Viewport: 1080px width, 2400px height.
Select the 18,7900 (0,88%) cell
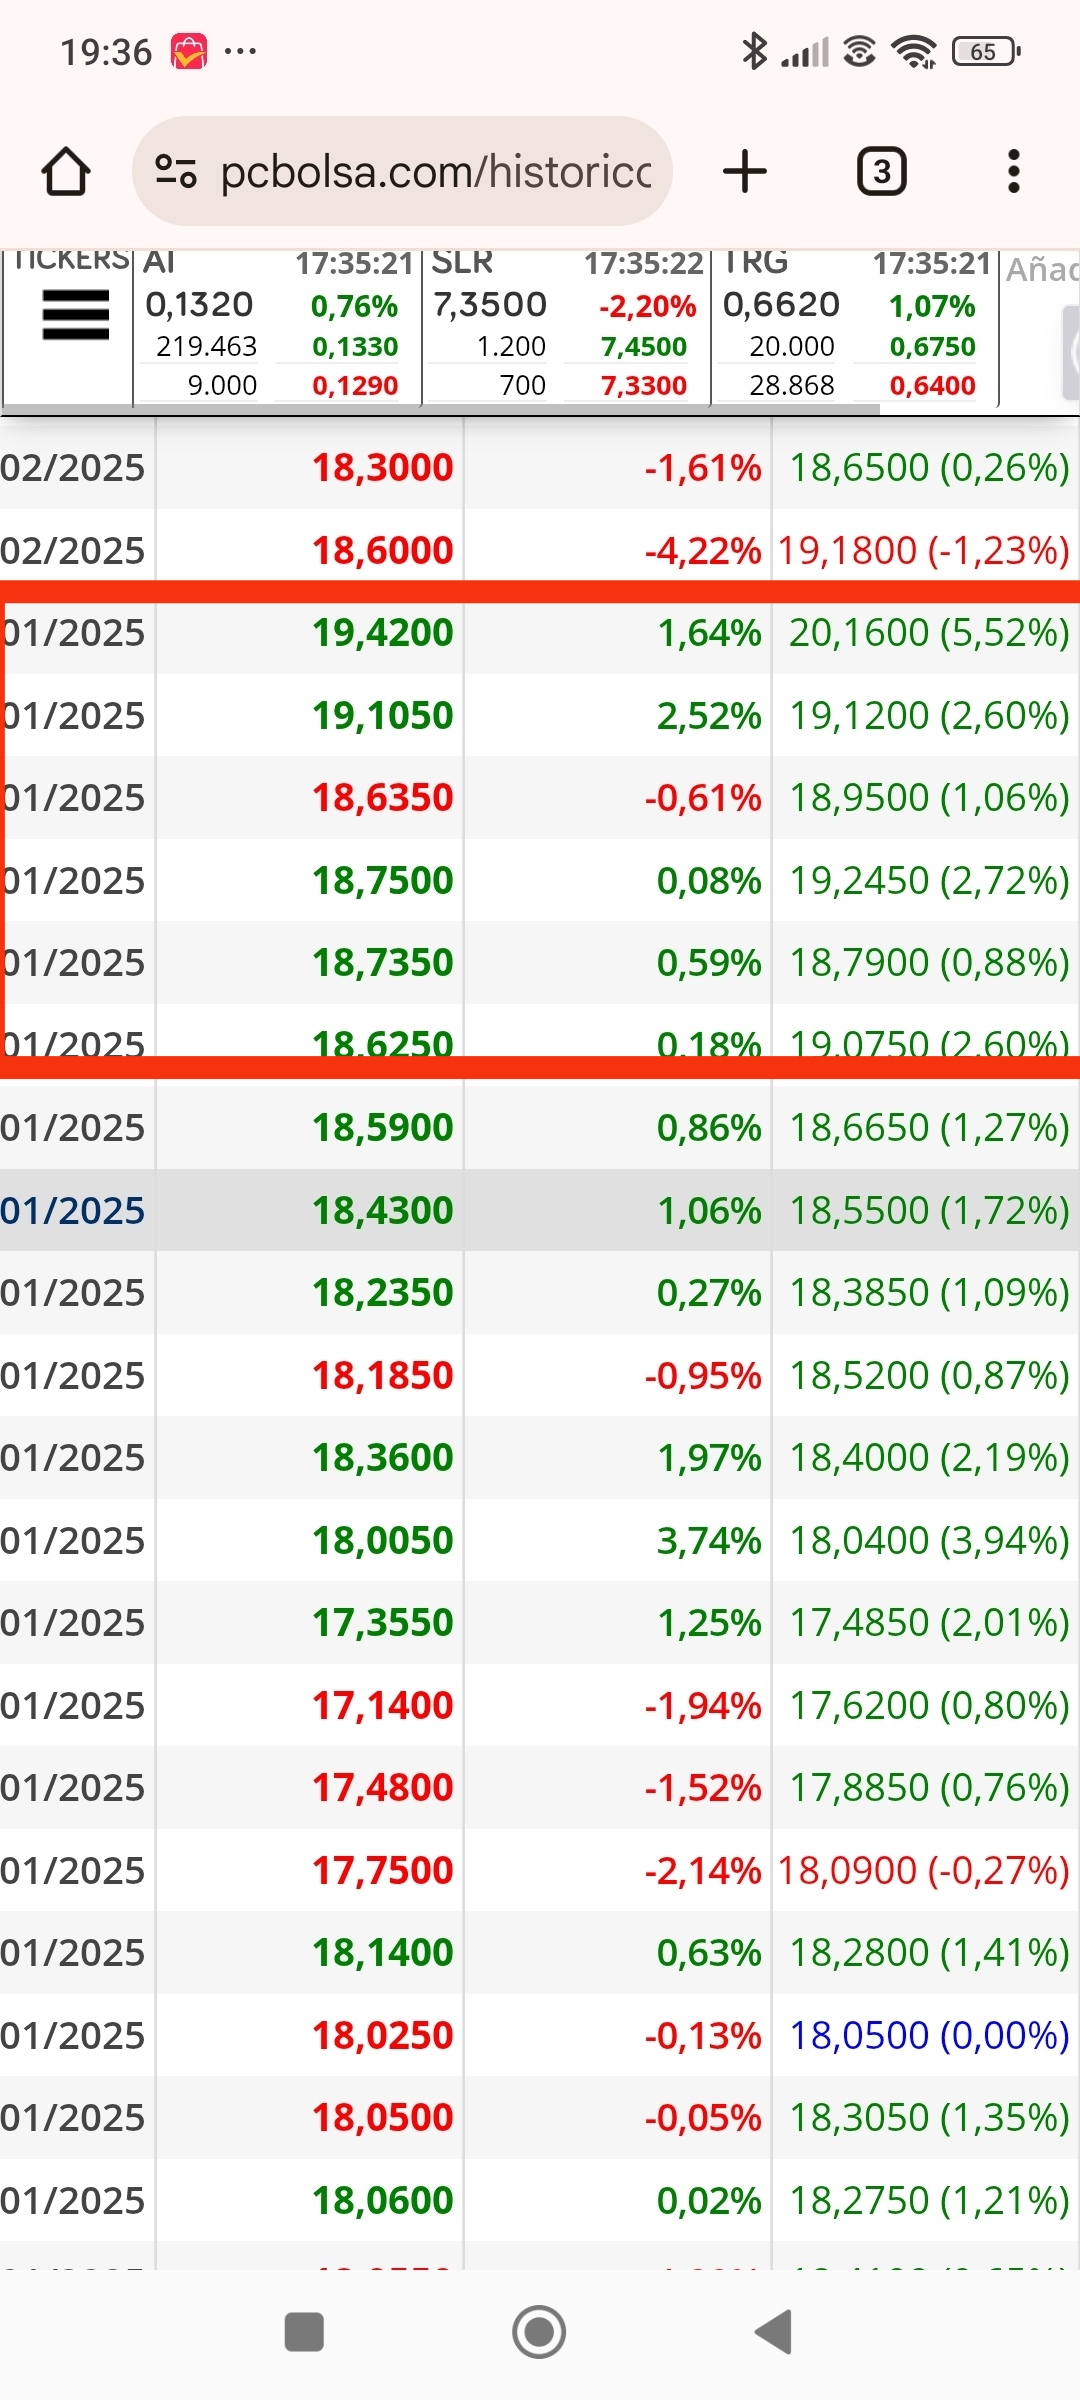tap(929, 963)
